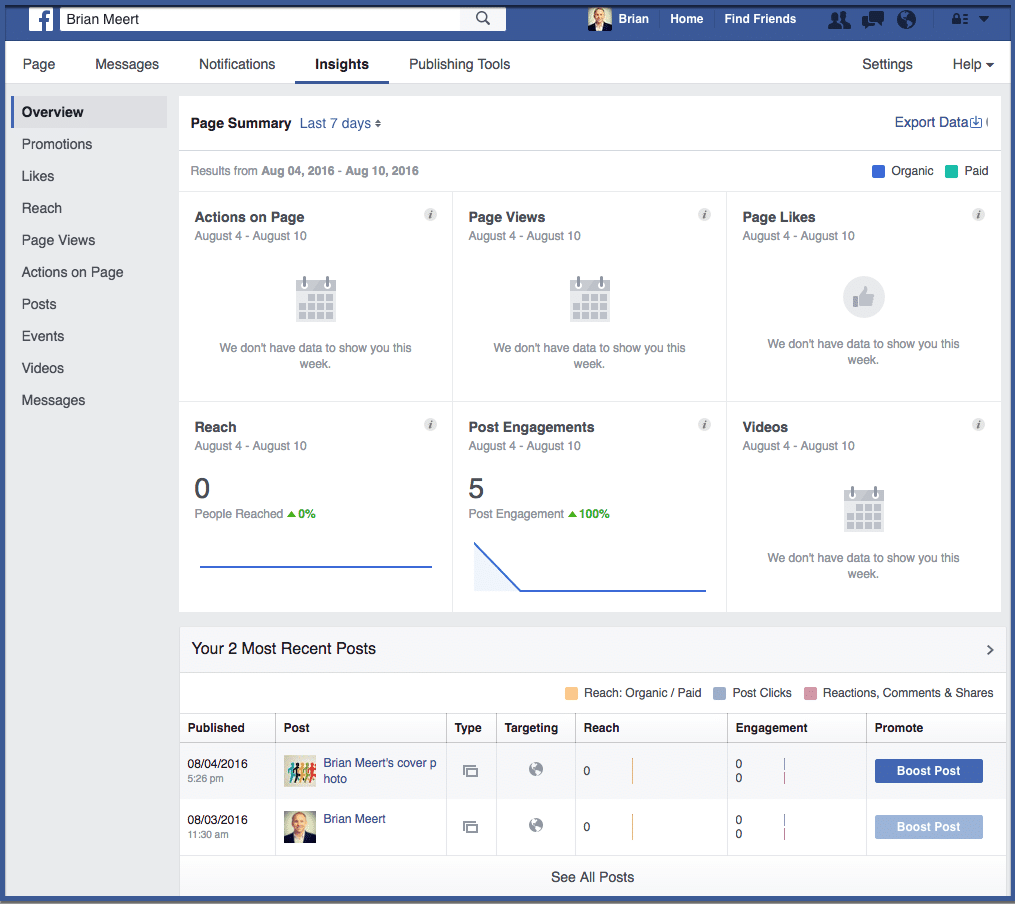Click the Brian Meert post thumbnail
The width and height of the screenshot is (1015, 904).
[300, 827]
